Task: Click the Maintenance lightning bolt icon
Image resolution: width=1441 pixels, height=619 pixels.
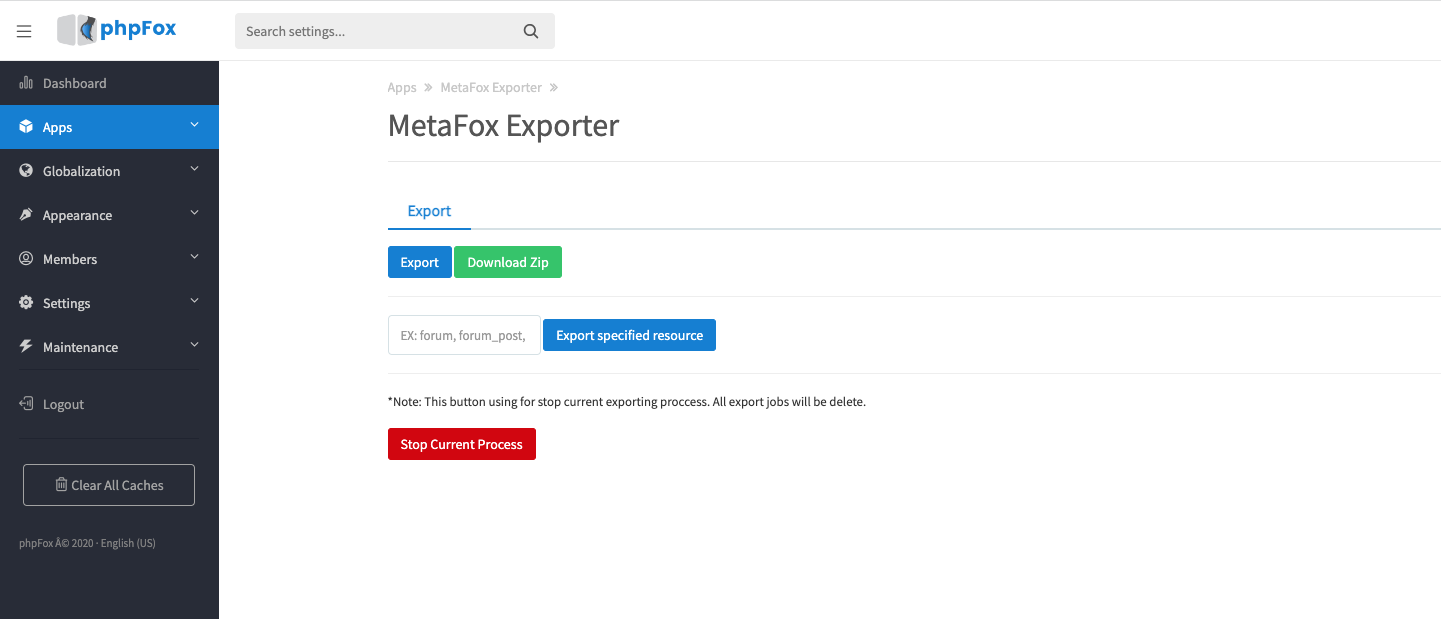Action: 26,347
